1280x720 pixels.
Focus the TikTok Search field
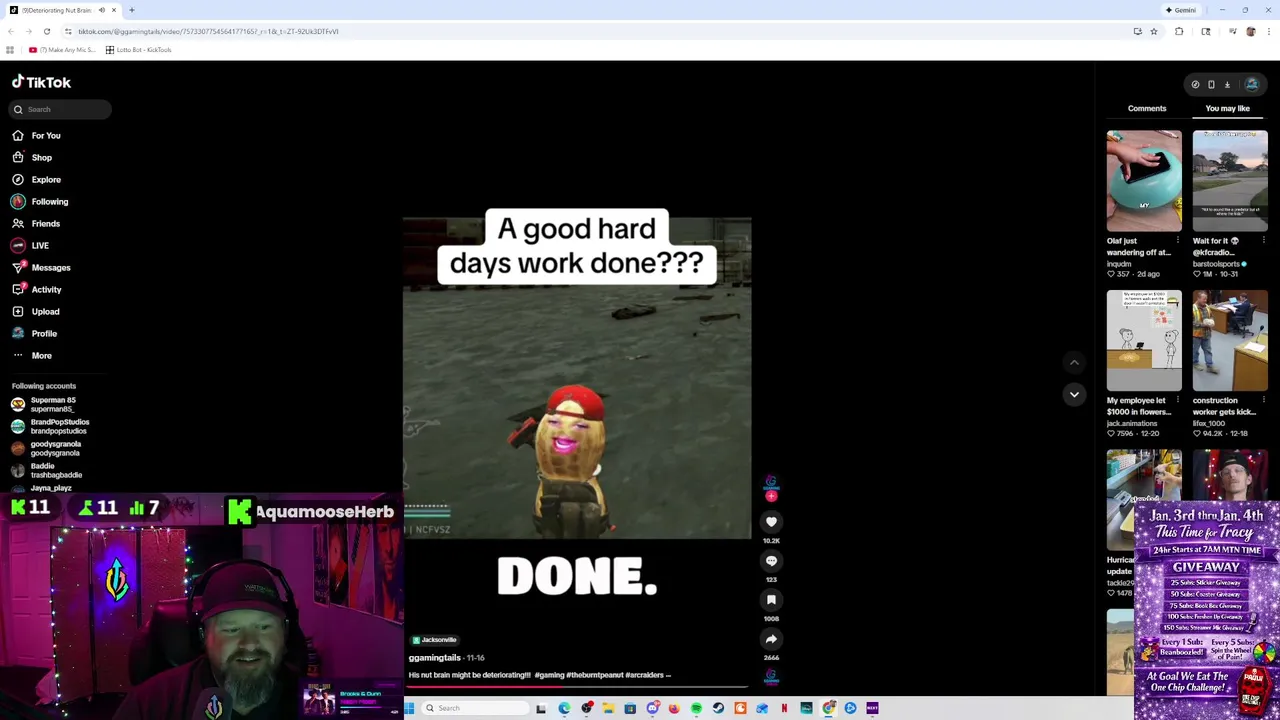60,109
